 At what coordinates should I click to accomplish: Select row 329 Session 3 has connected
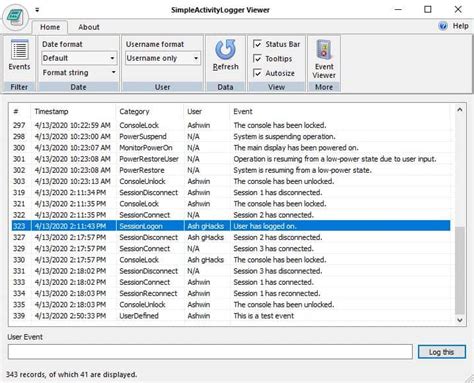point(231,249)
